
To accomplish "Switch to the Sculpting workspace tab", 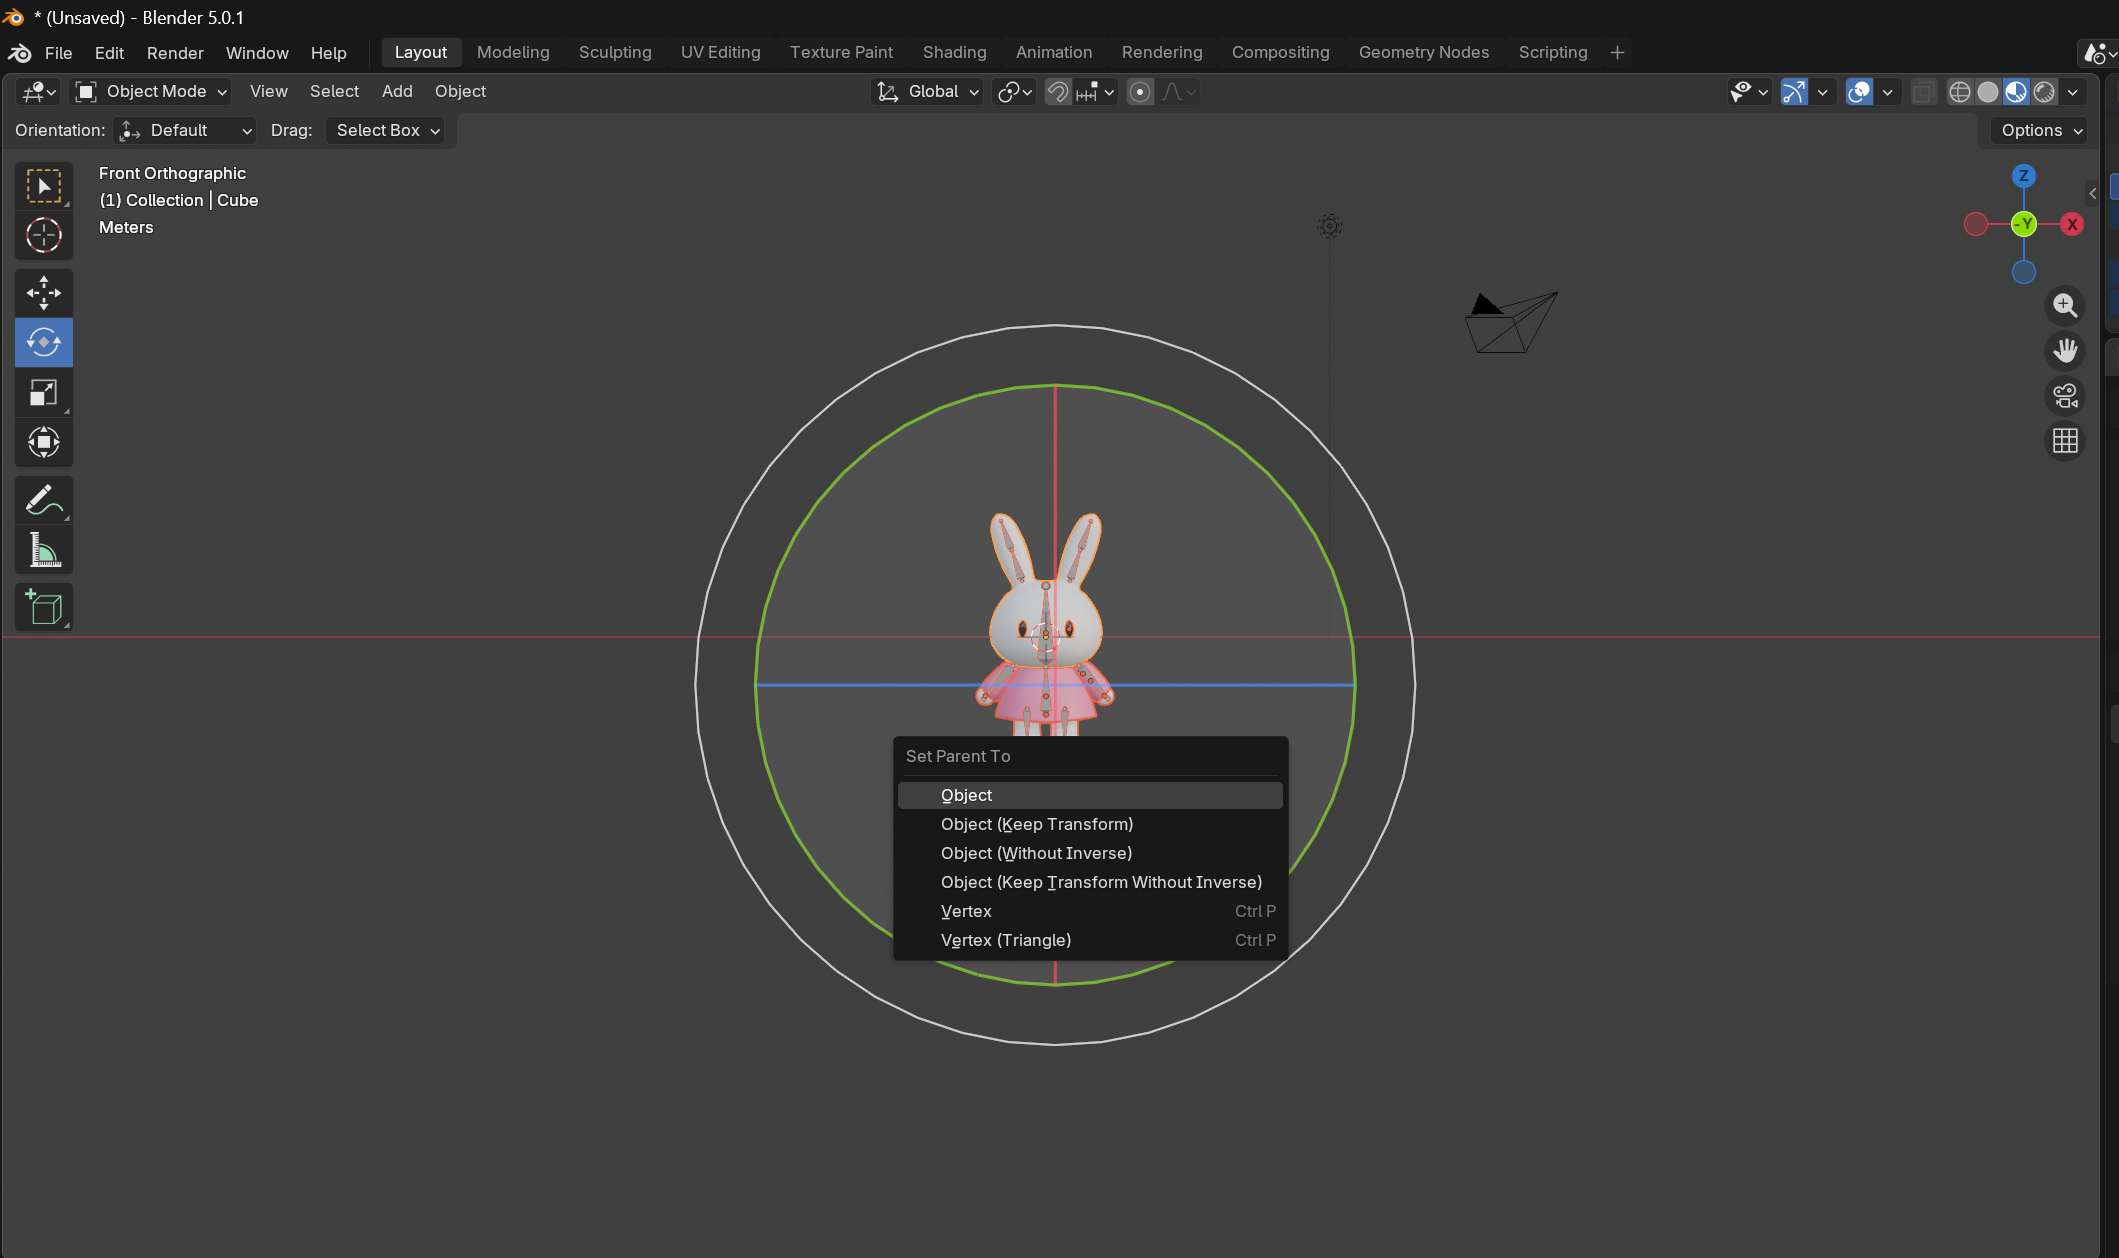I will pos(614,52).
